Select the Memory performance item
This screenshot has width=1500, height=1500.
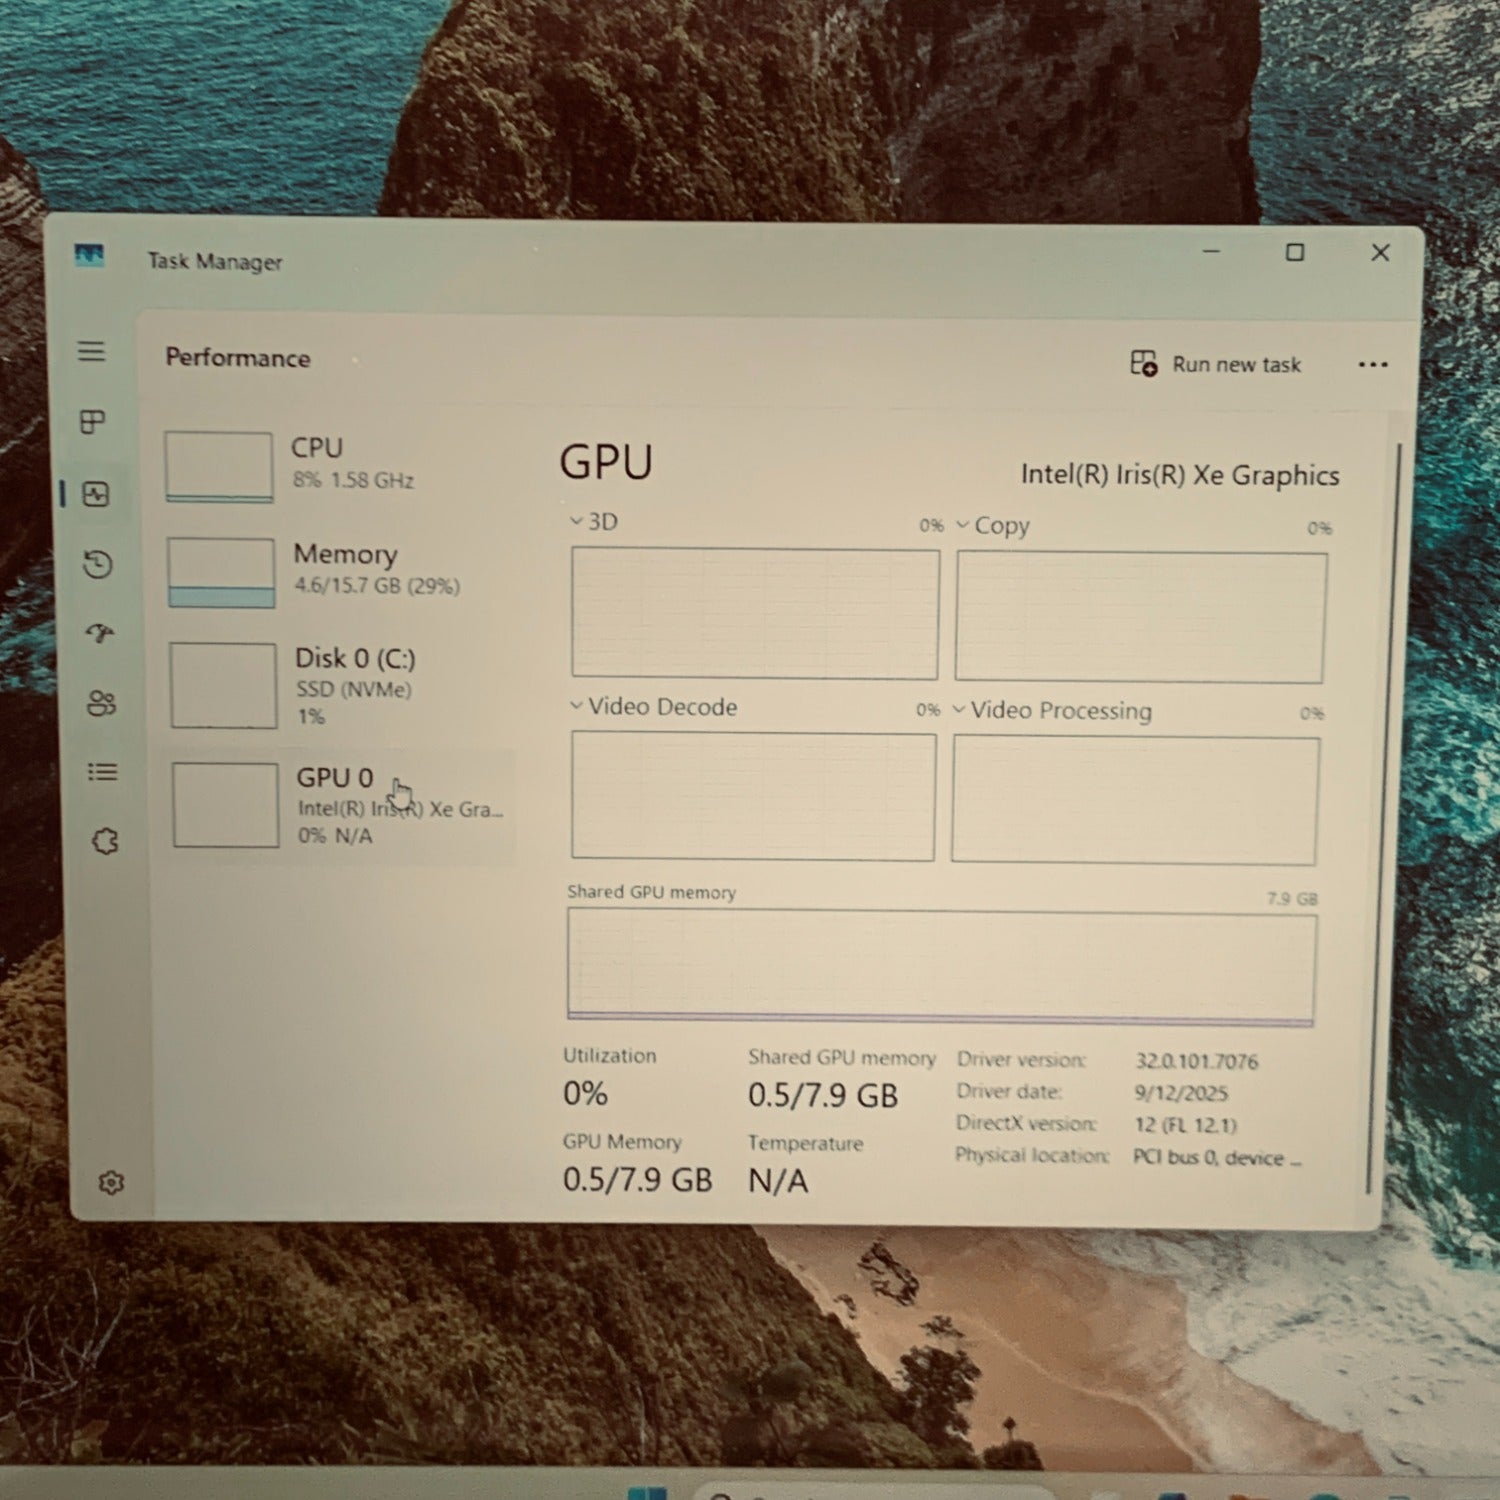[341, 572]
